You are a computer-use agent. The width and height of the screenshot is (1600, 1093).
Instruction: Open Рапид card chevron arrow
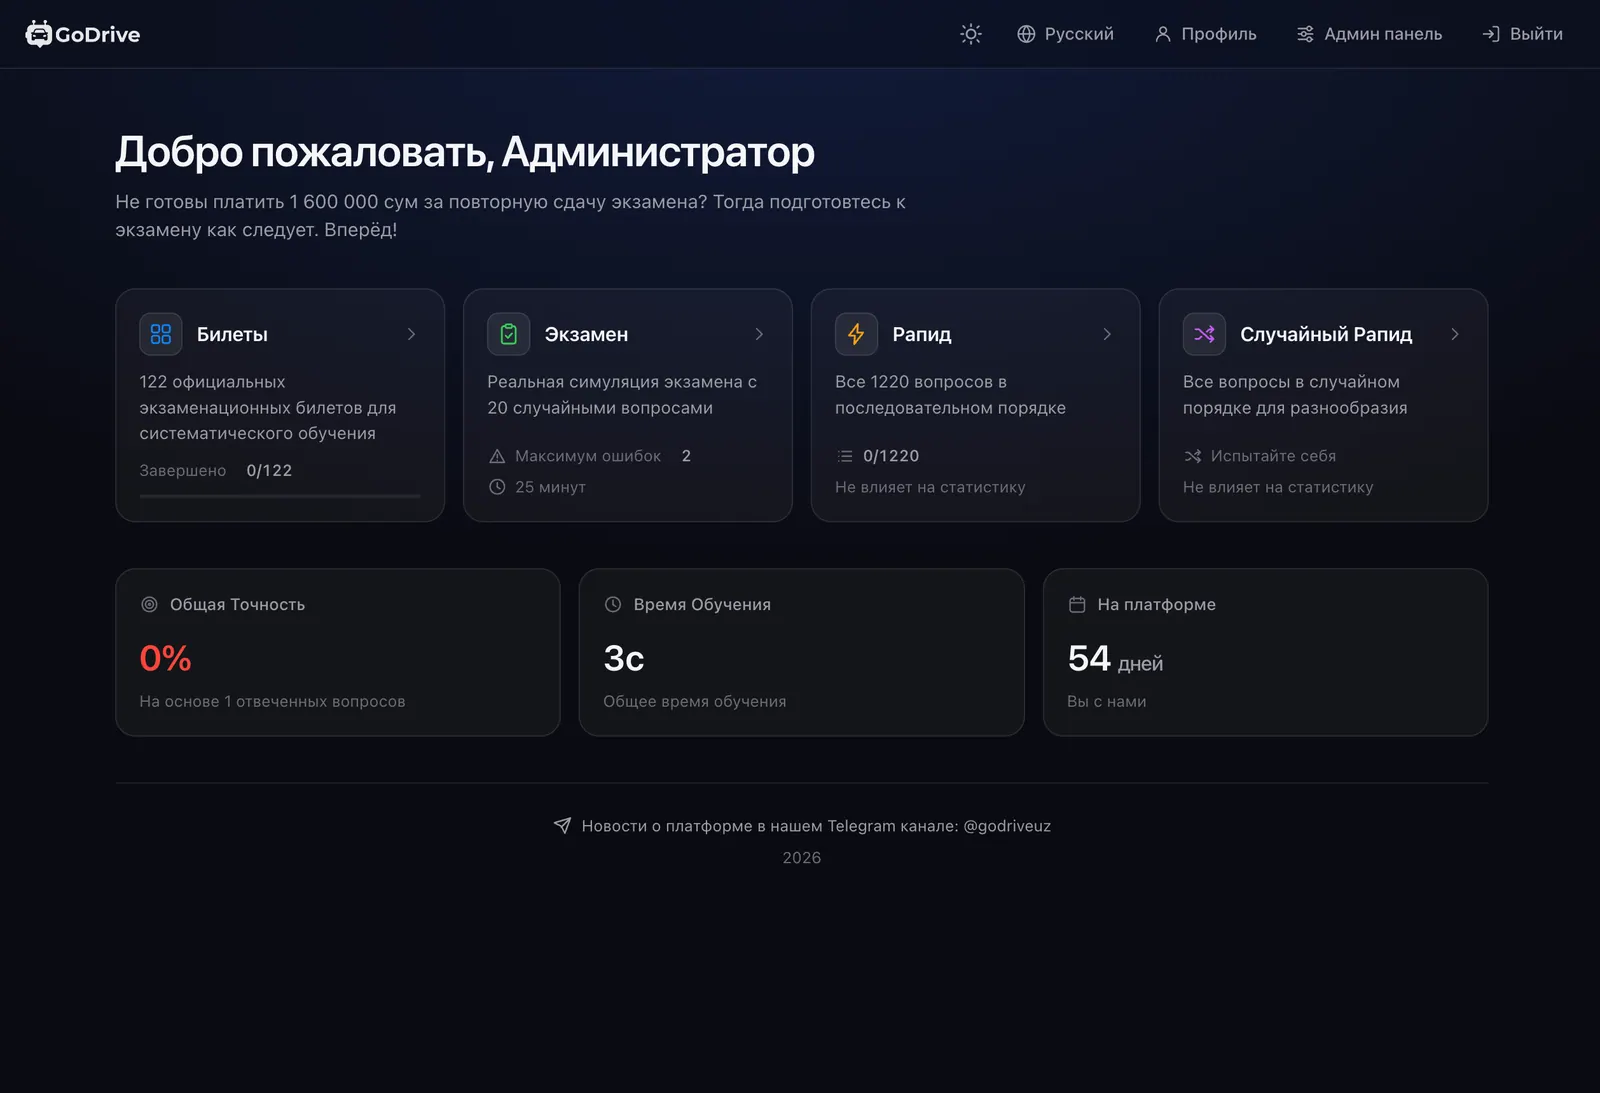coord(1107,334)
